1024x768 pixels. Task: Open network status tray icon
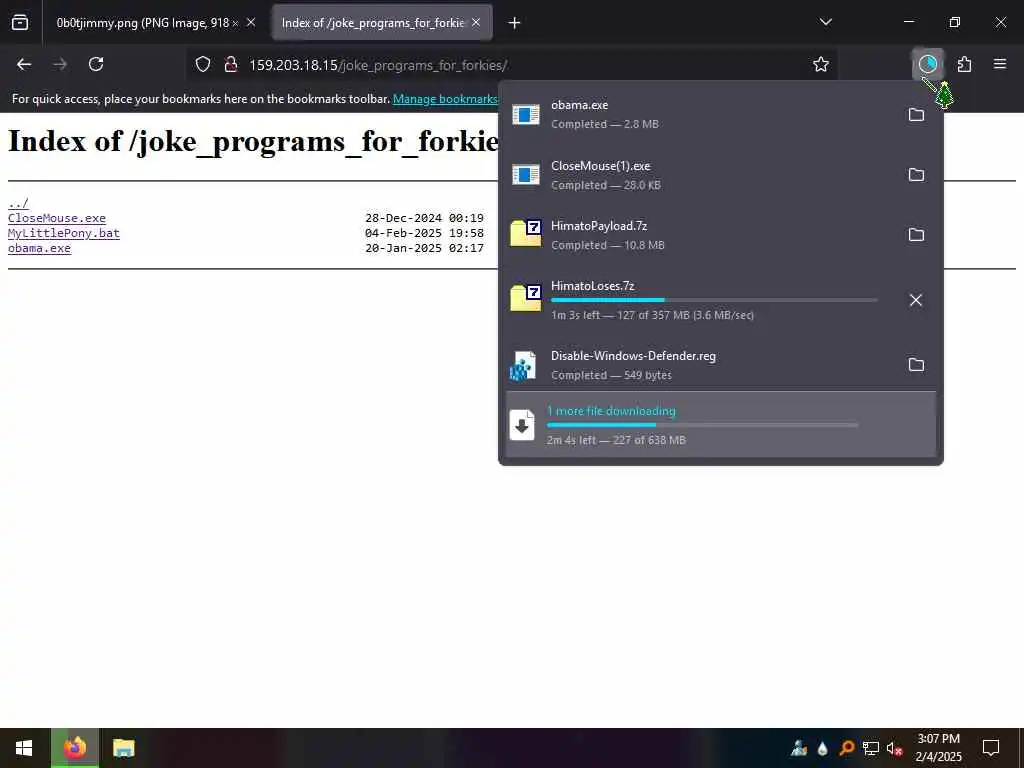pyautogui.click(x=871, y=748)
